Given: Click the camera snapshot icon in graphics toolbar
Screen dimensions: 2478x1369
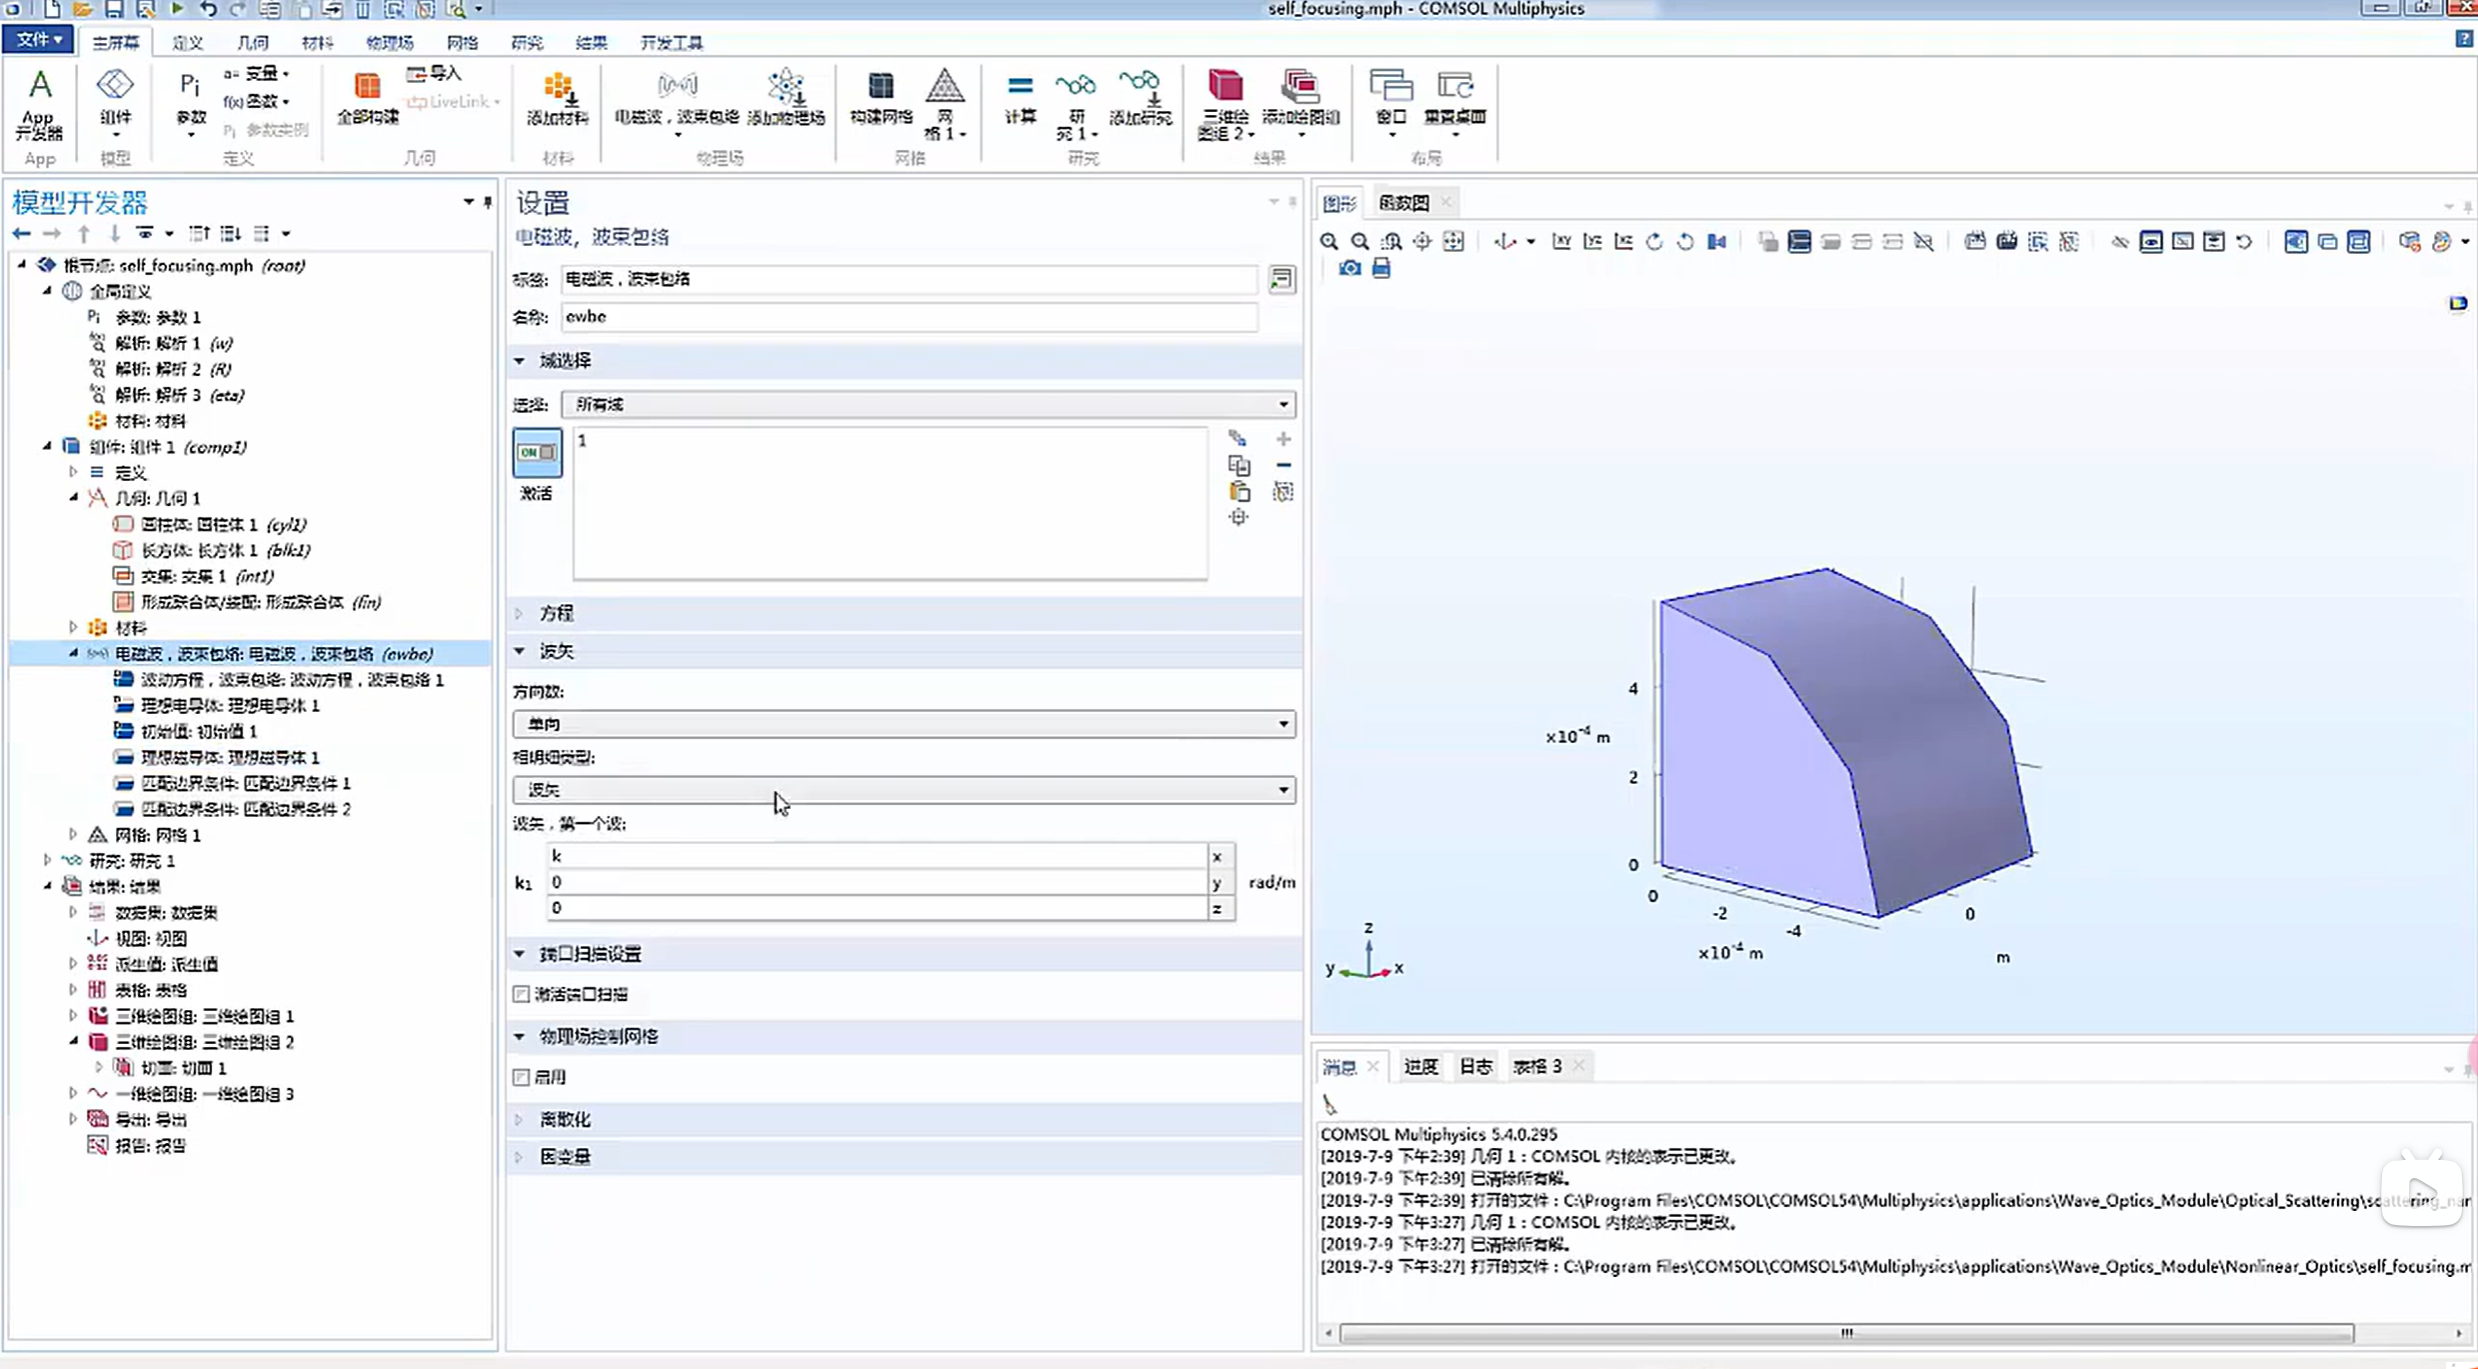Looking at the screenshot, I should pos(1349,268).
